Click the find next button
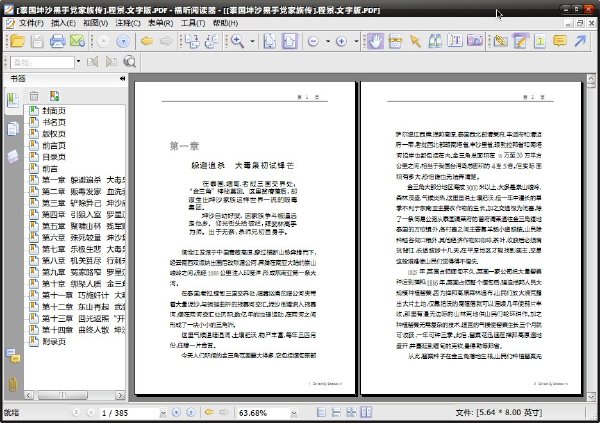This screenshot has height=423, width=600. point(111,62)
